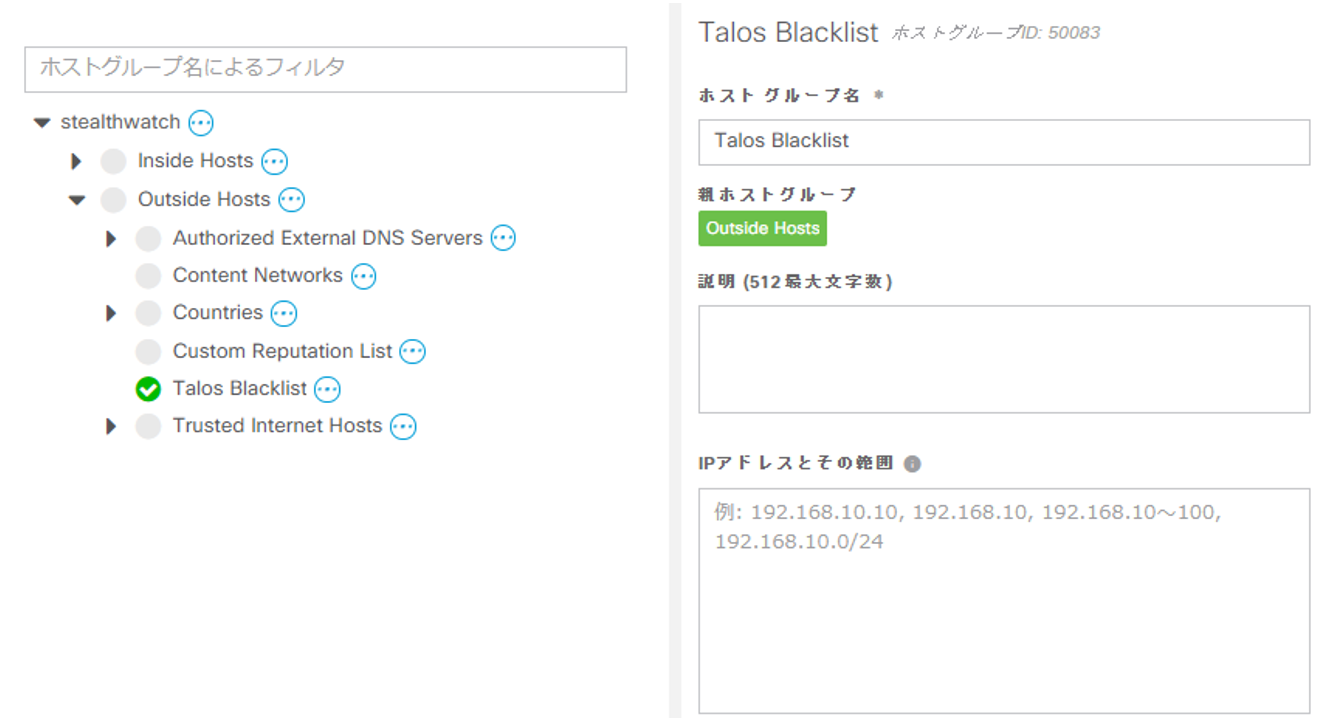Image resolution: width=1332 pixels, height=718 pixels.
Task: Select the Inside Hosts tree label
Action: 195,161
